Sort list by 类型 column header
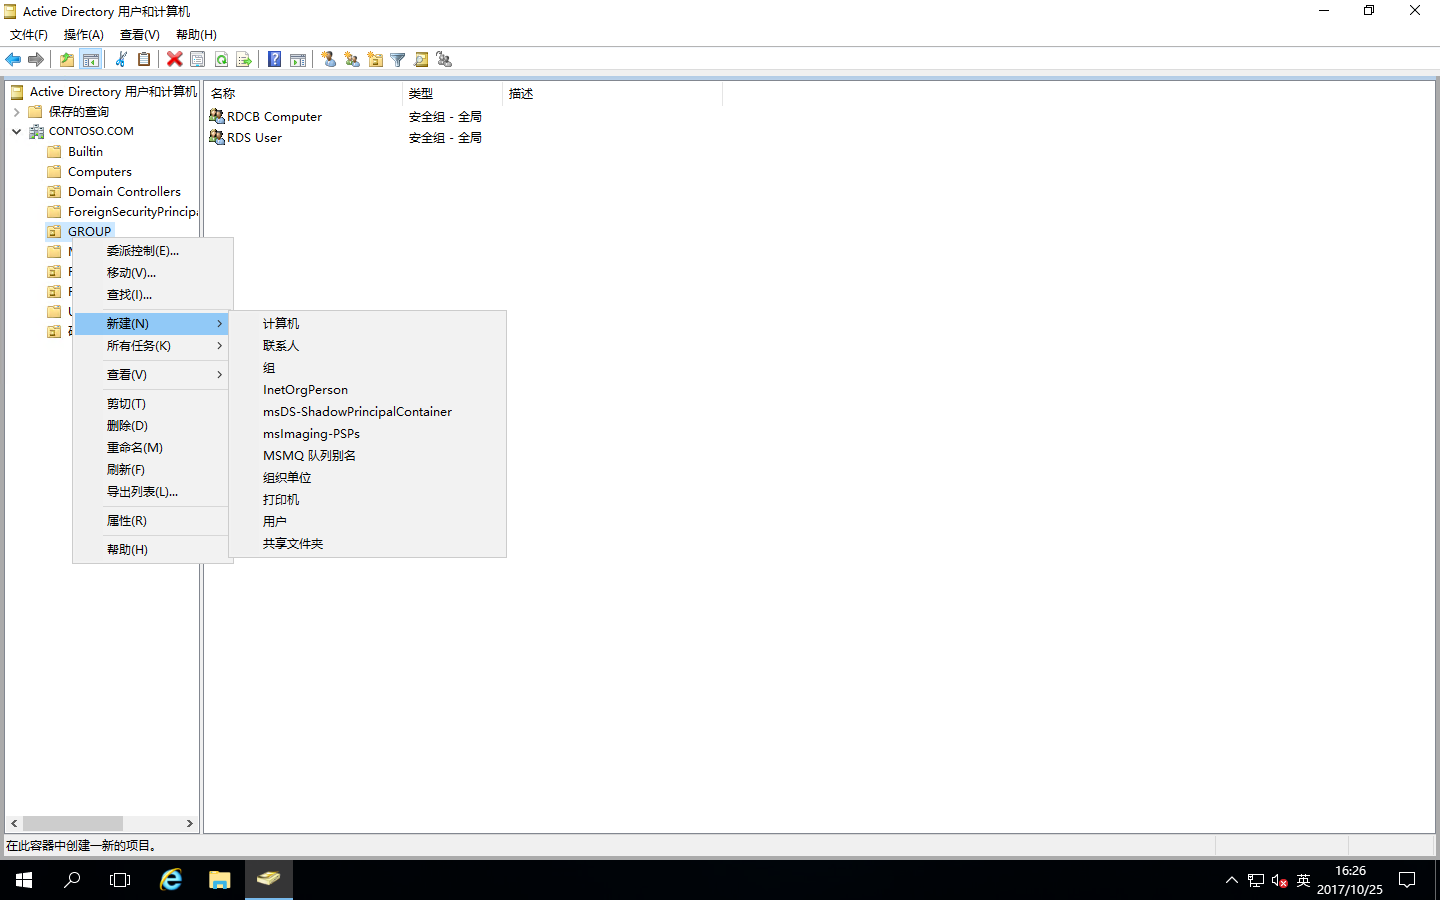Screen dimensions: 1440x900 tap(453, 94)
